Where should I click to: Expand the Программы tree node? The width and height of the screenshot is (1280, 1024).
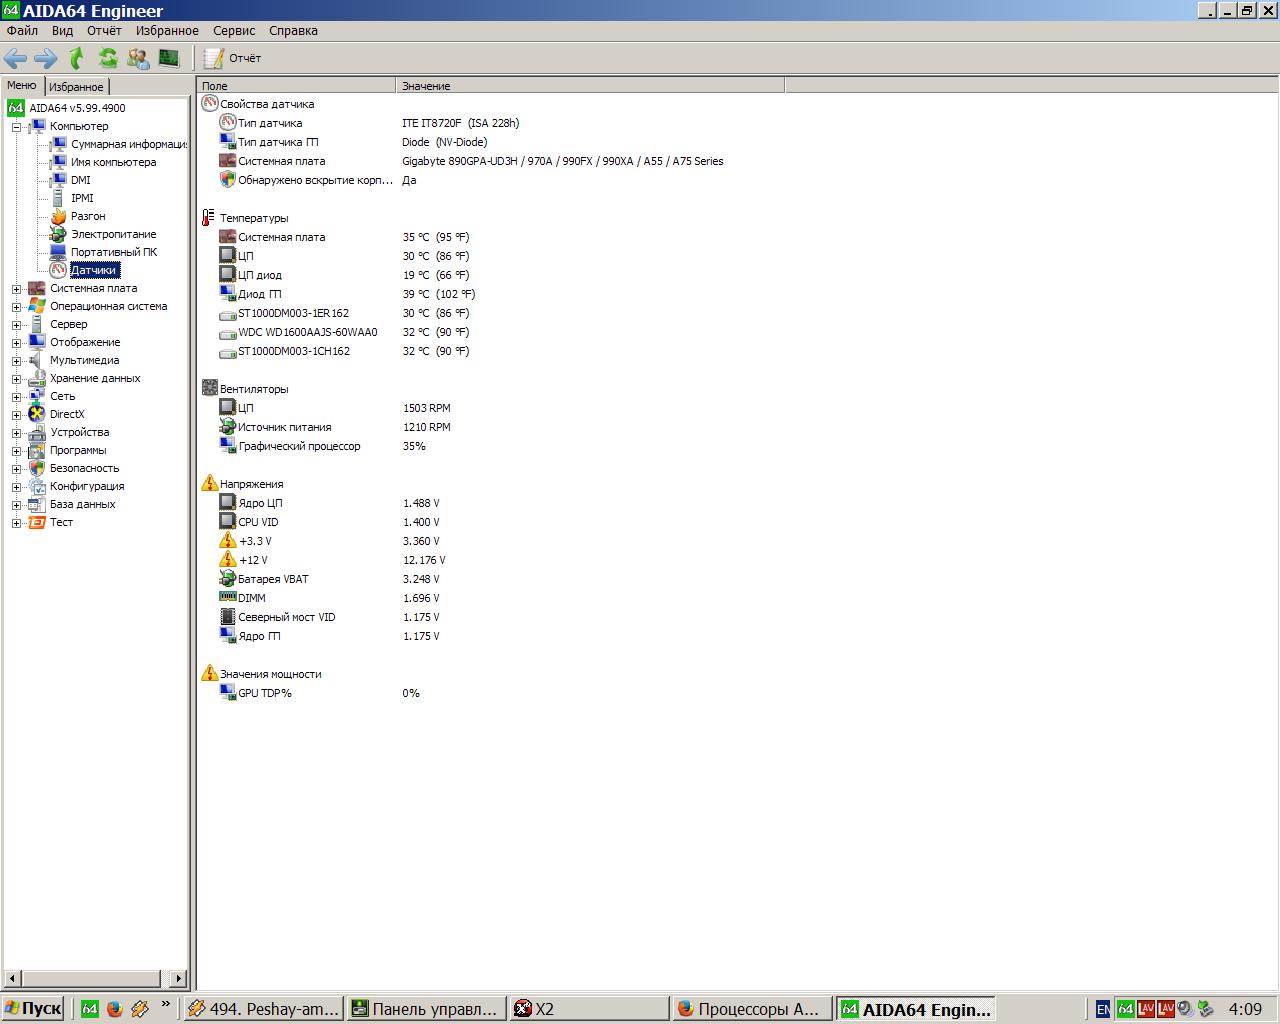(16, 451)
